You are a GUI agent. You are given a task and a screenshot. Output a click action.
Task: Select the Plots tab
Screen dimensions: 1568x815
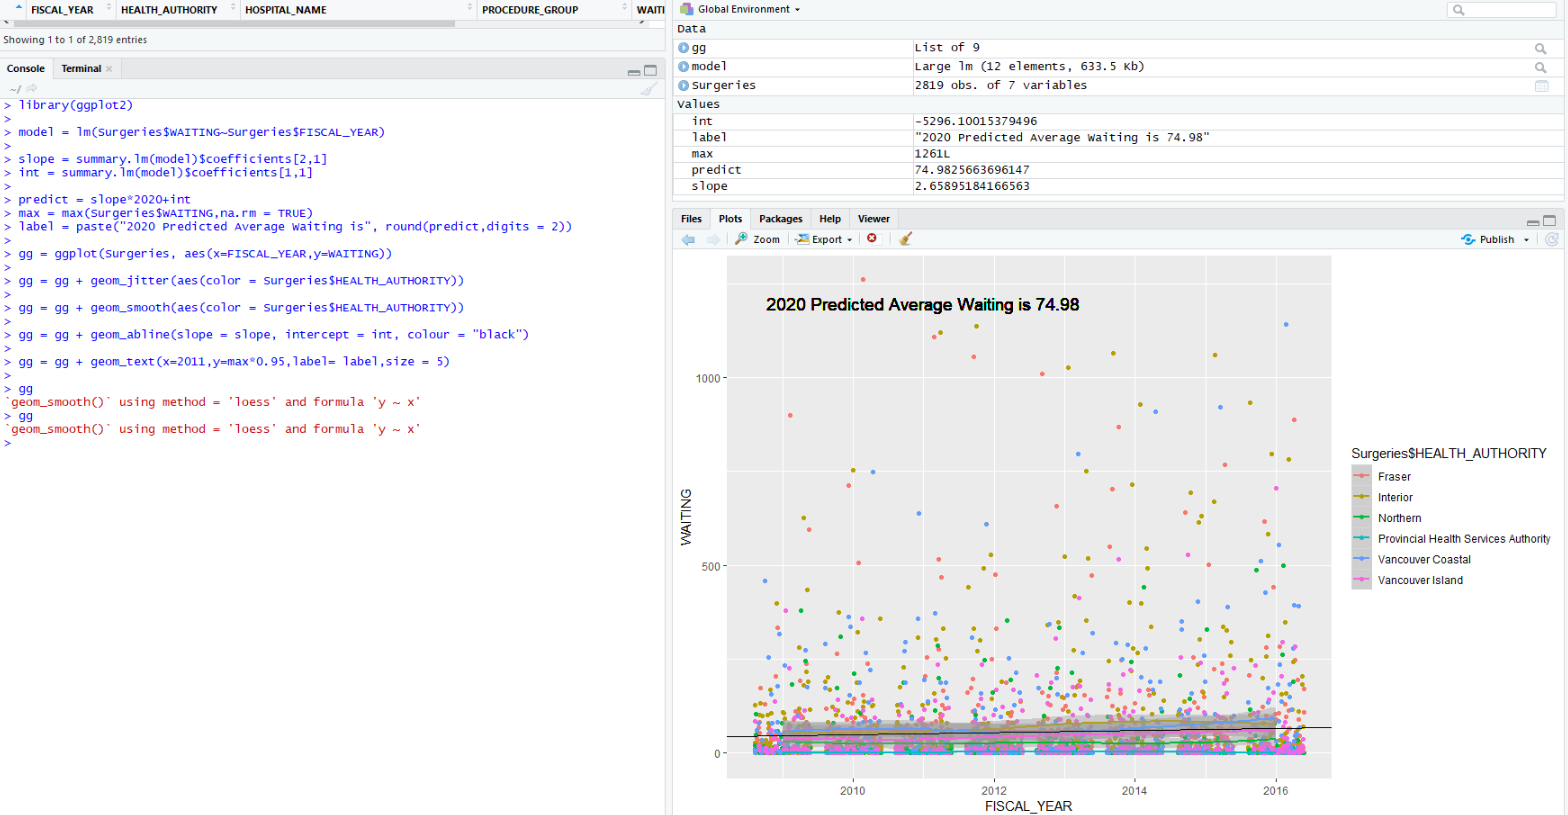(x=731, y=219)
